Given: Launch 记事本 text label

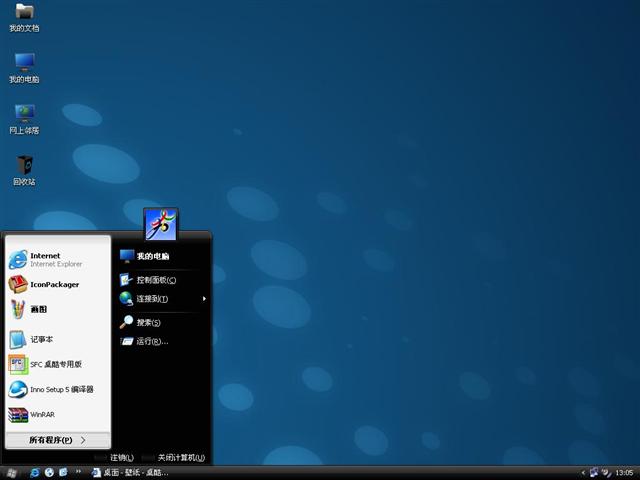Looking at the screenshot, I should [42, 339].
